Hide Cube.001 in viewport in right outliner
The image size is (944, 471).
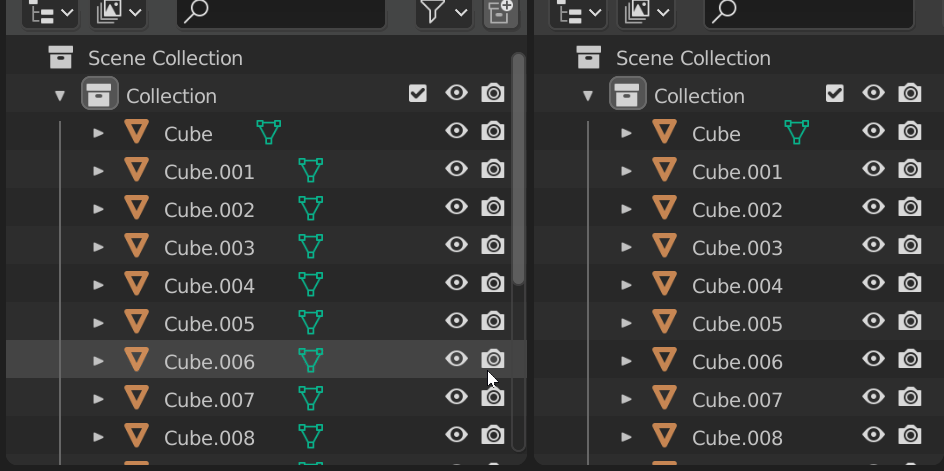874,169
